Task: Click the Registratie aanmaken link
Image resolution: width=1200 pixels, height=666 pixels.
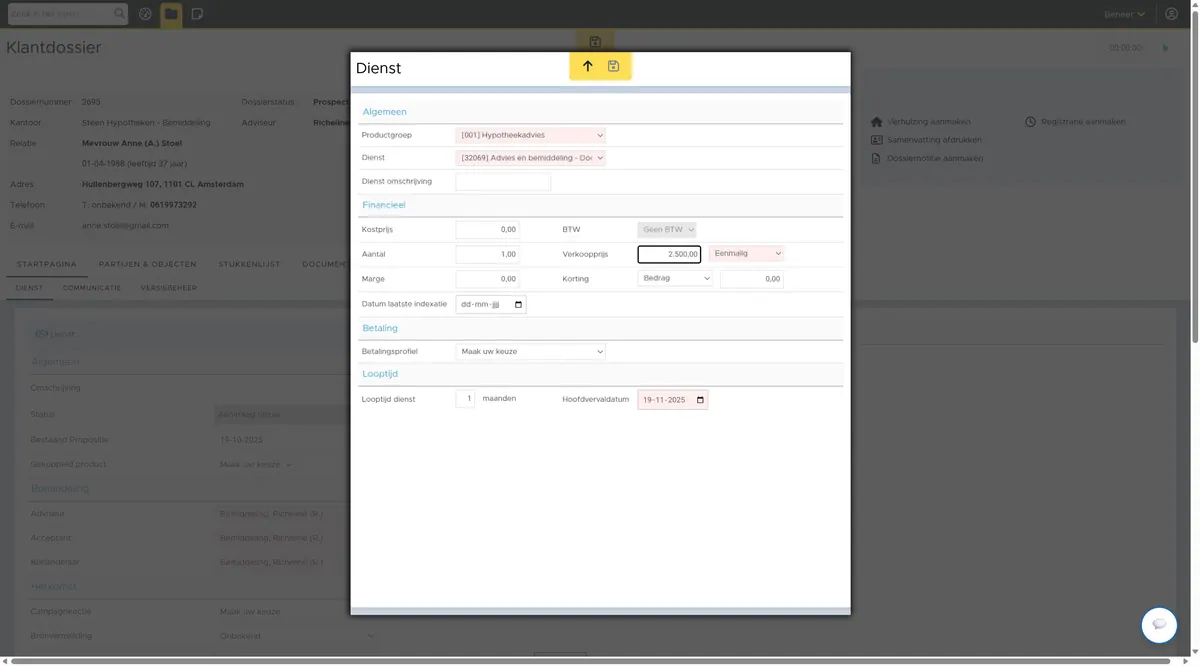Action: coord(1083,122)
